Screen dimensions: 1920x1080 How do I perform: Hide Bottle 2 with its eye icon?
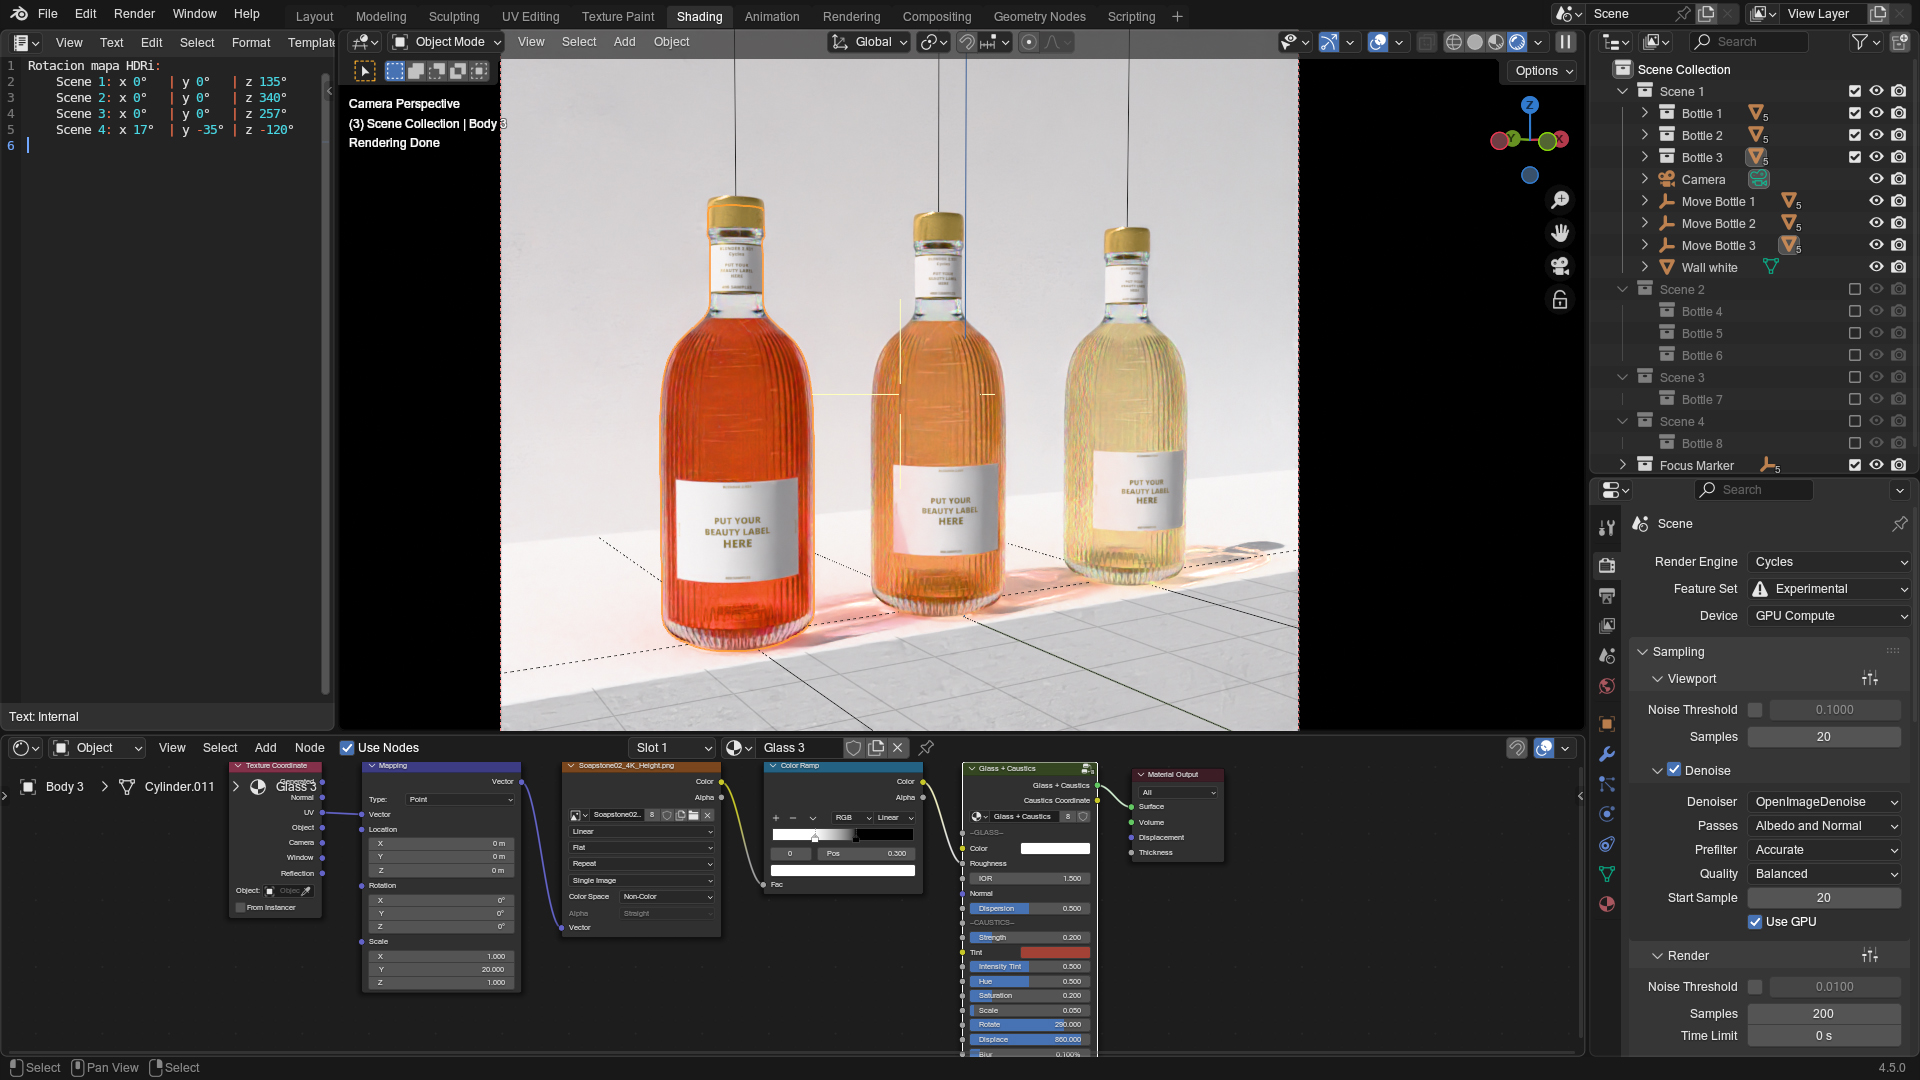coord(1876,135)
